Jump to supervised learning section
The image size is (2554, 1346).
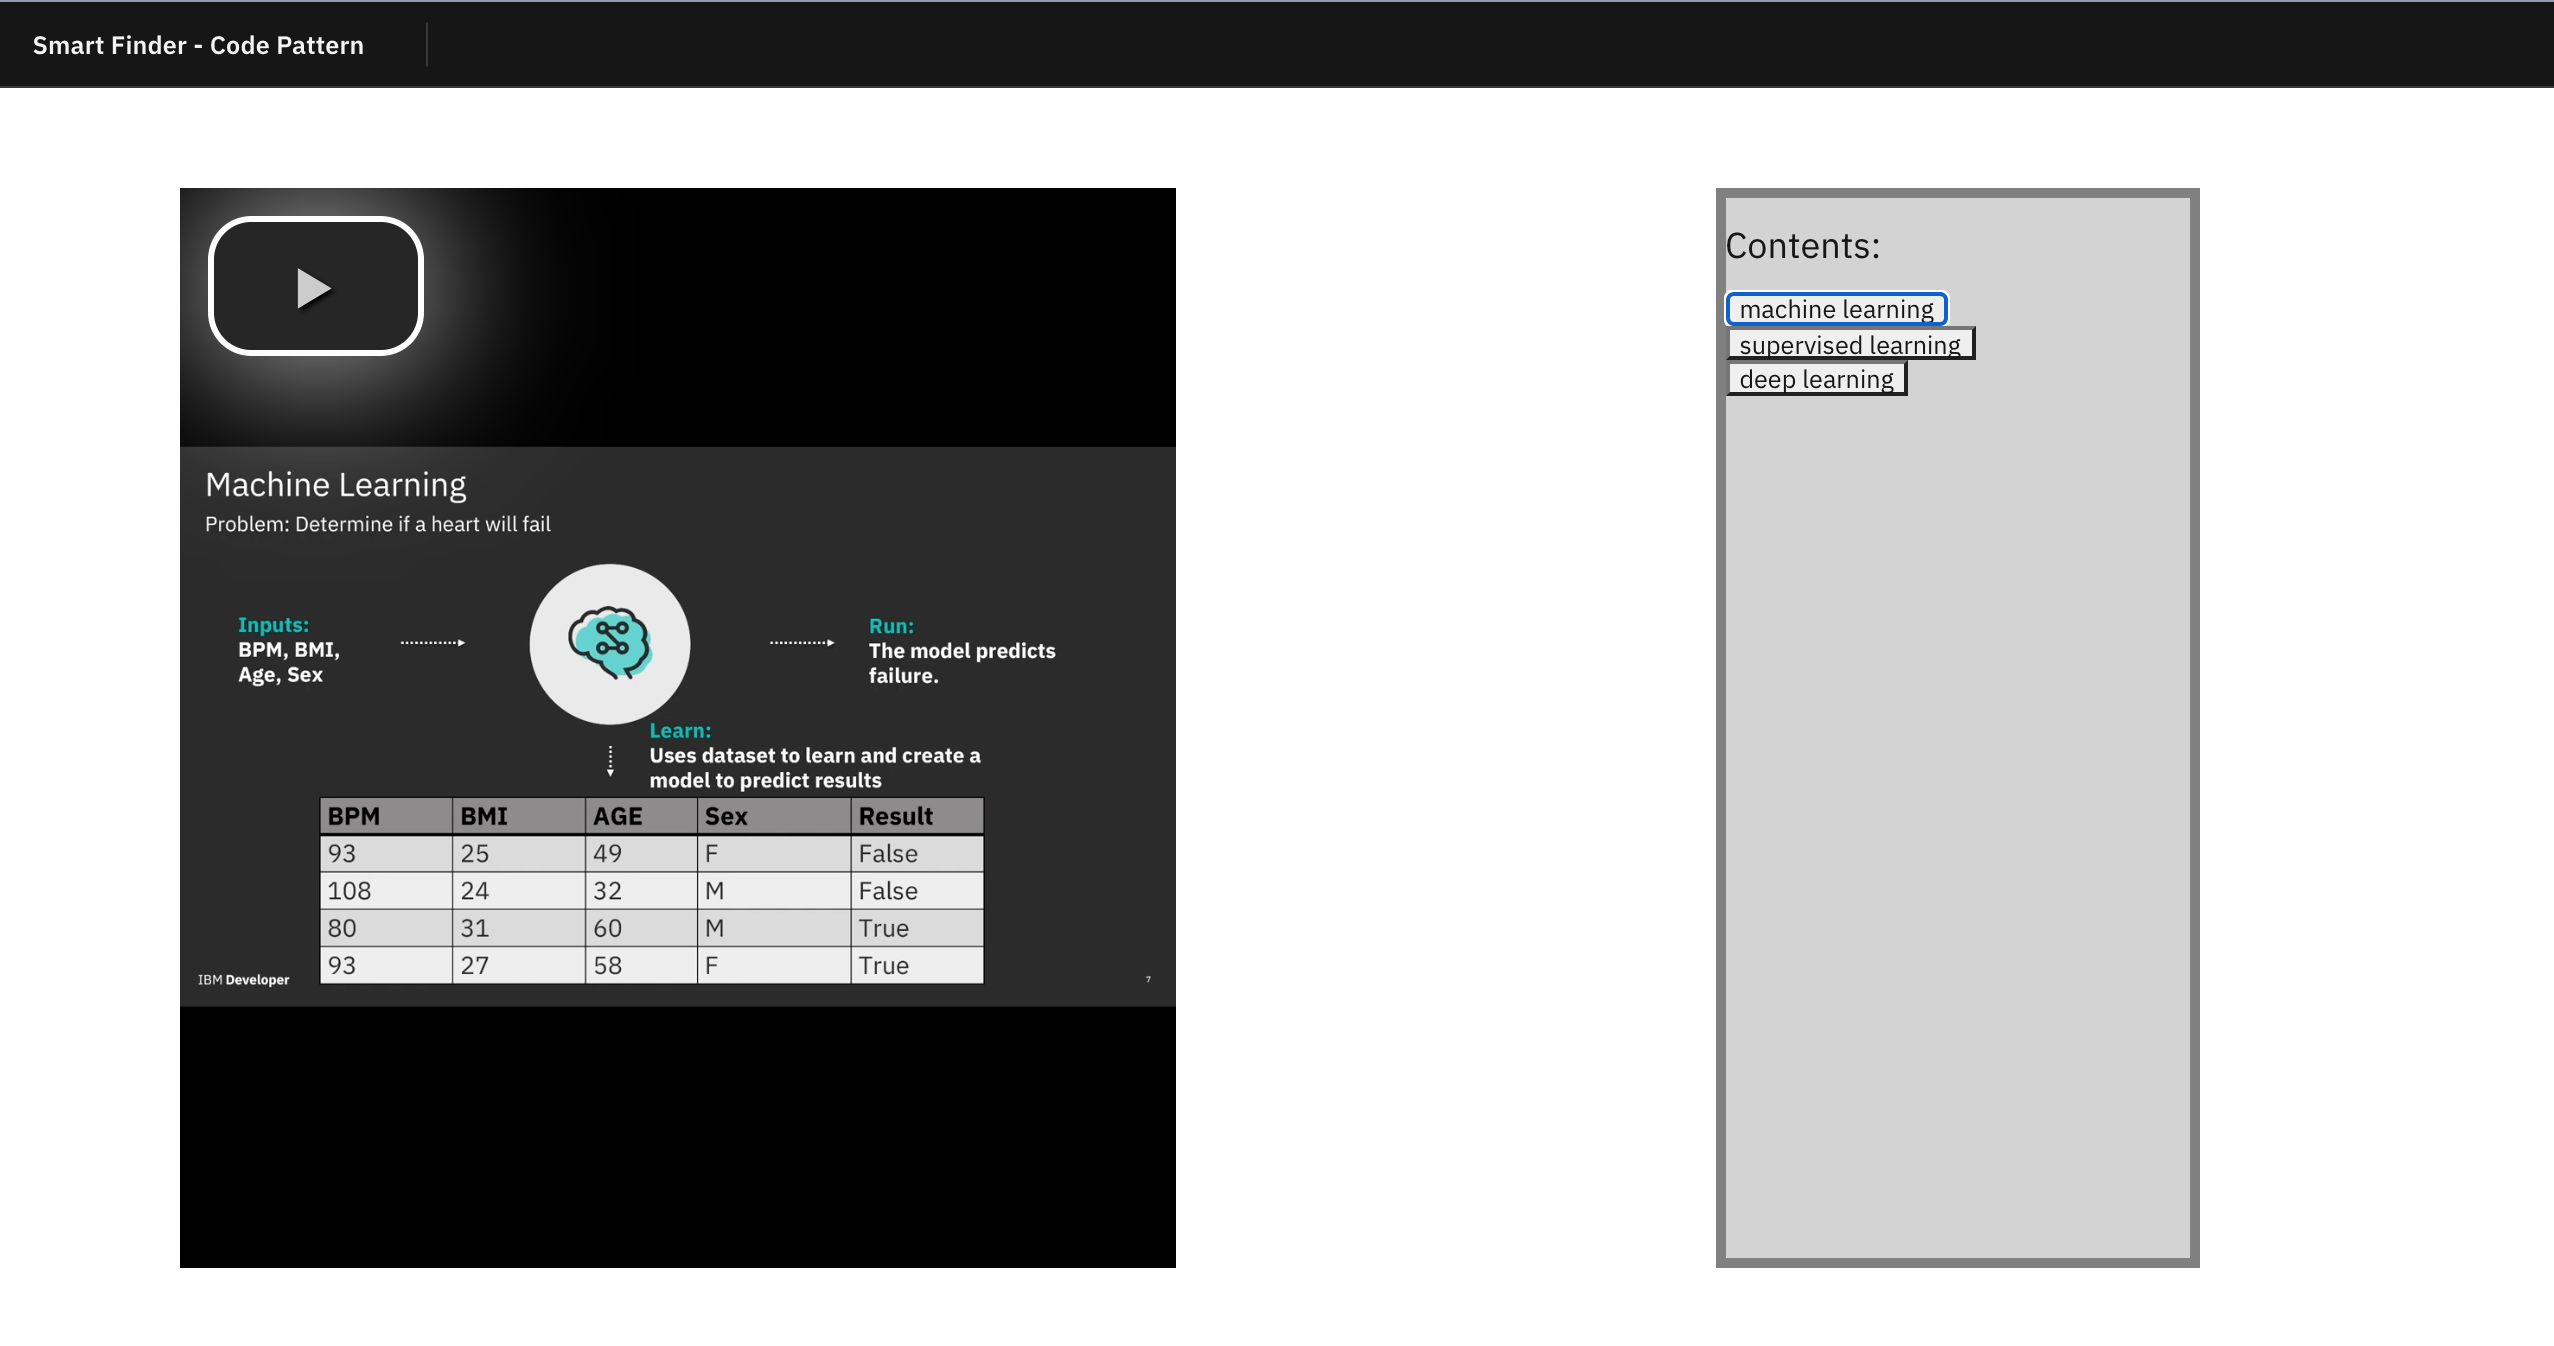click(x=1850, y=344)
